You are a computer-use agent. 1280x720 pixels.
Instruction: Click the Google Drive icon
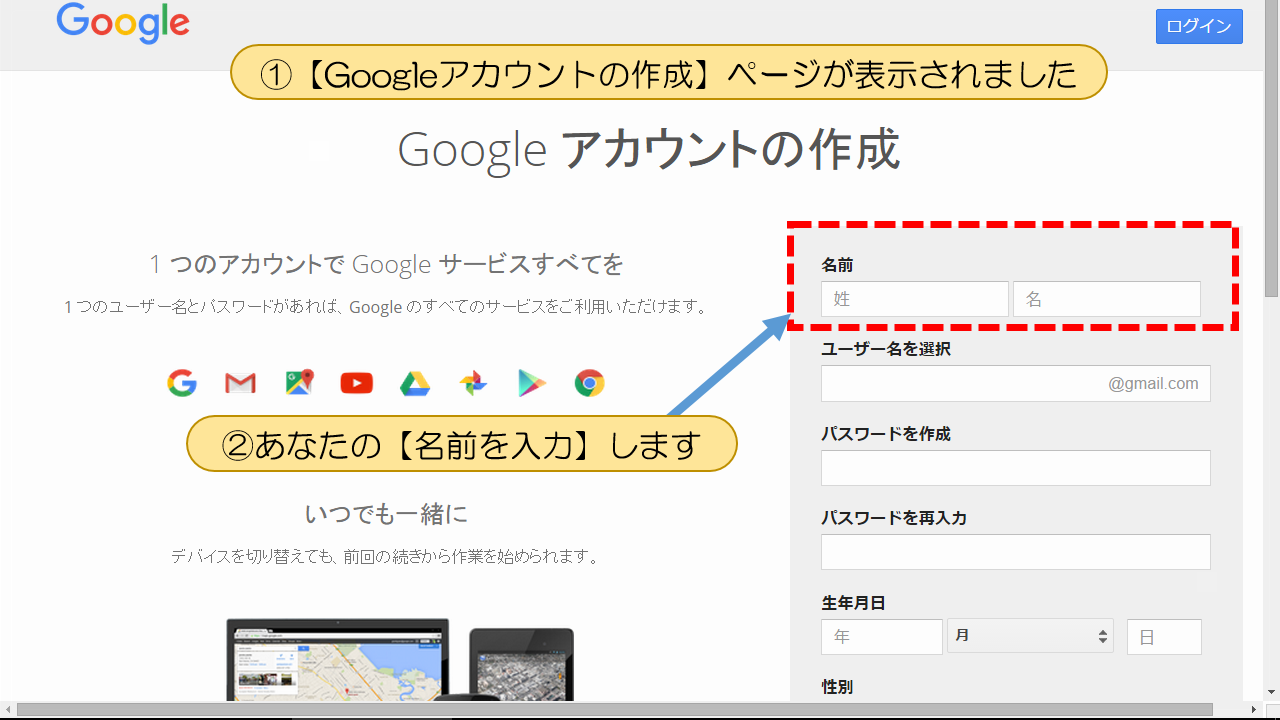(x=415, y=383)
